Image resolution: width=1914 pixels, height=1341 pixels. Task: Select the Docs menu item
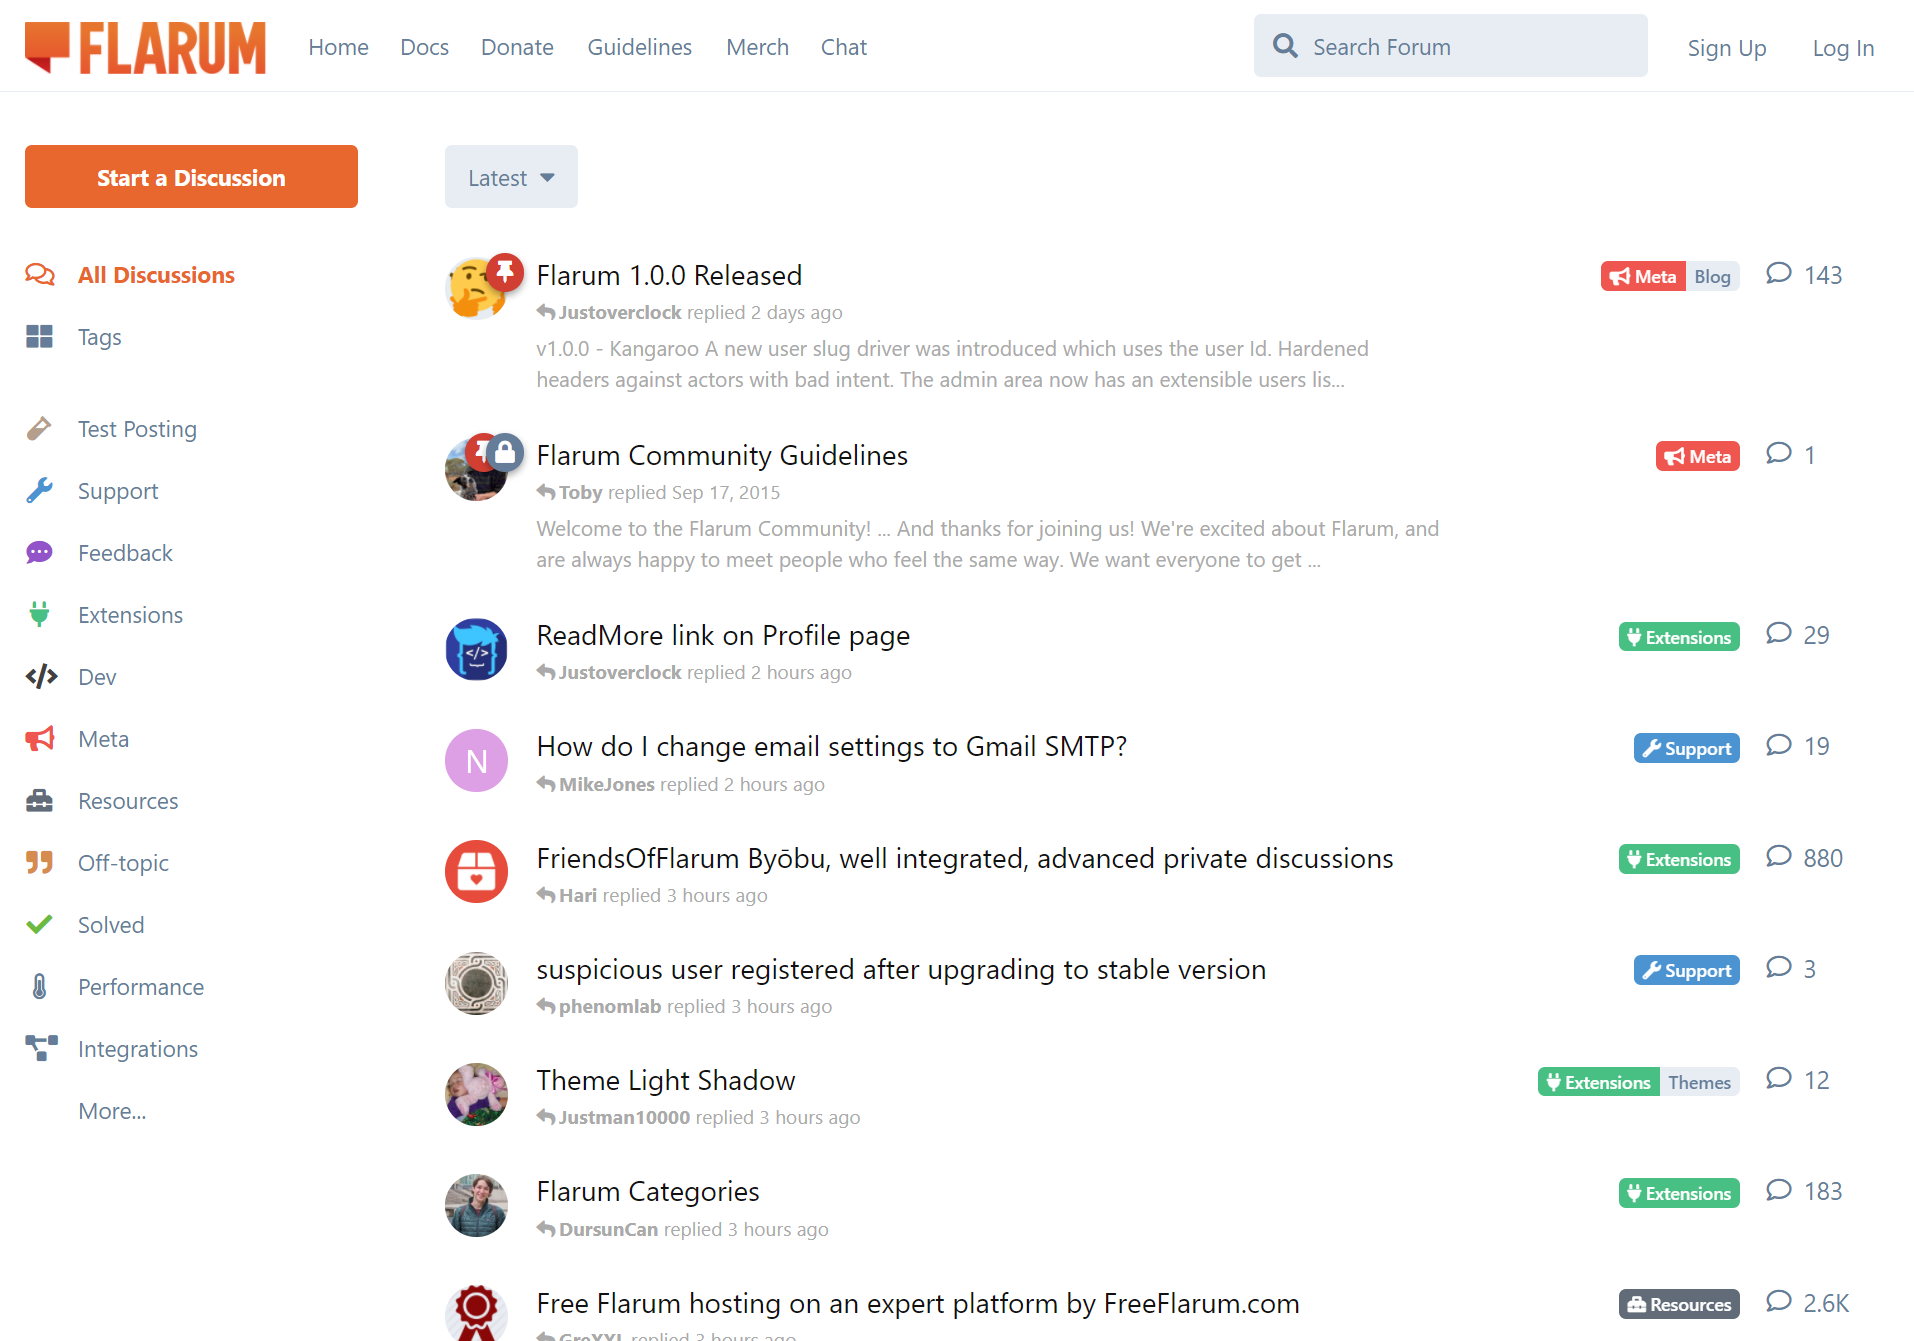pos(424,46)
